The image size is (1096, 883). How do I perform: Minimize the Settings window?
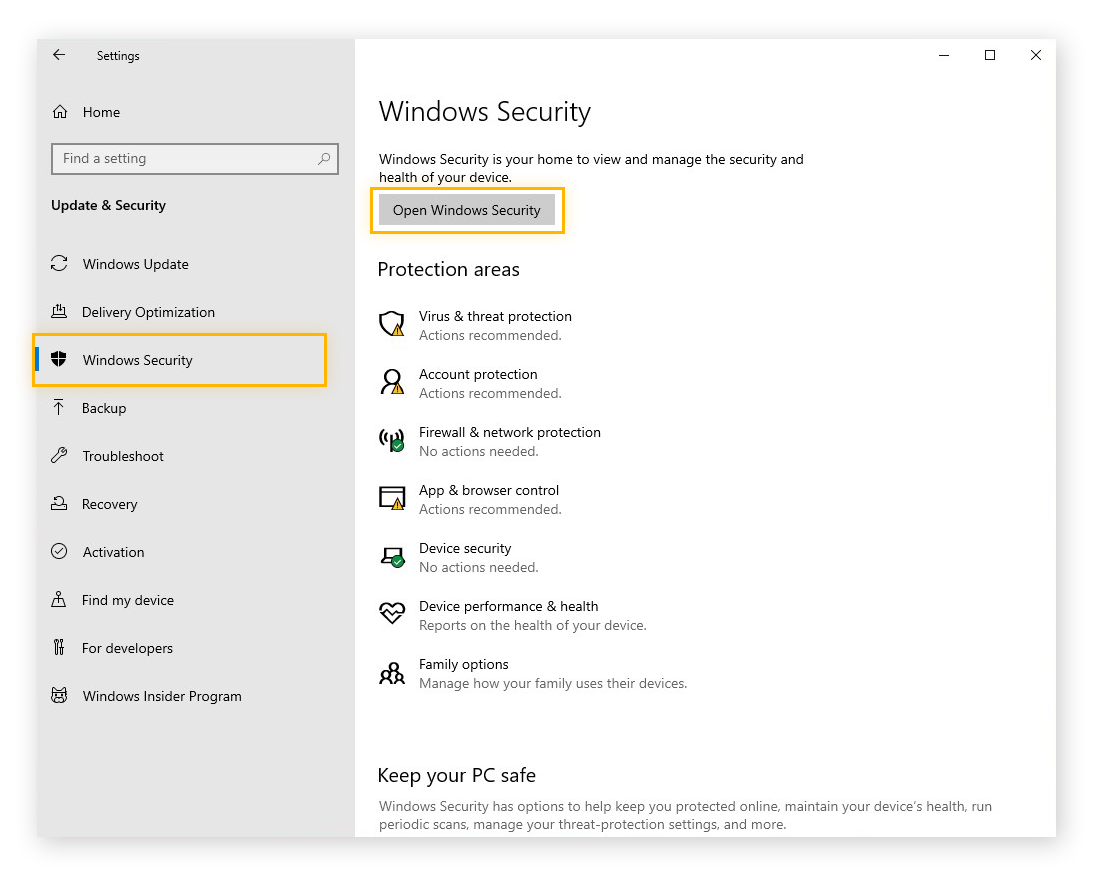944,55
